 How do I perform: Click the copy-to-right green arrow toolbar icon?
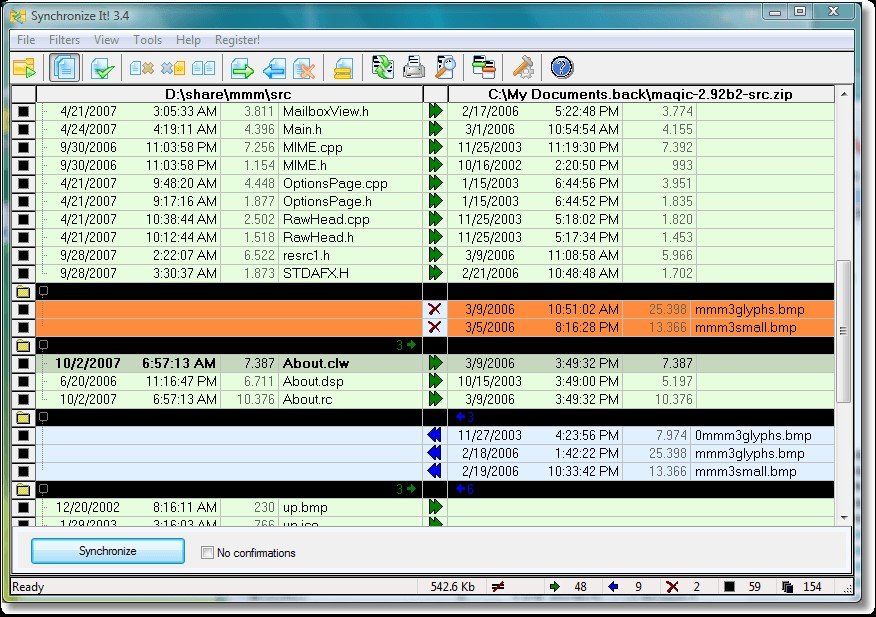click(x=242, y=69)
